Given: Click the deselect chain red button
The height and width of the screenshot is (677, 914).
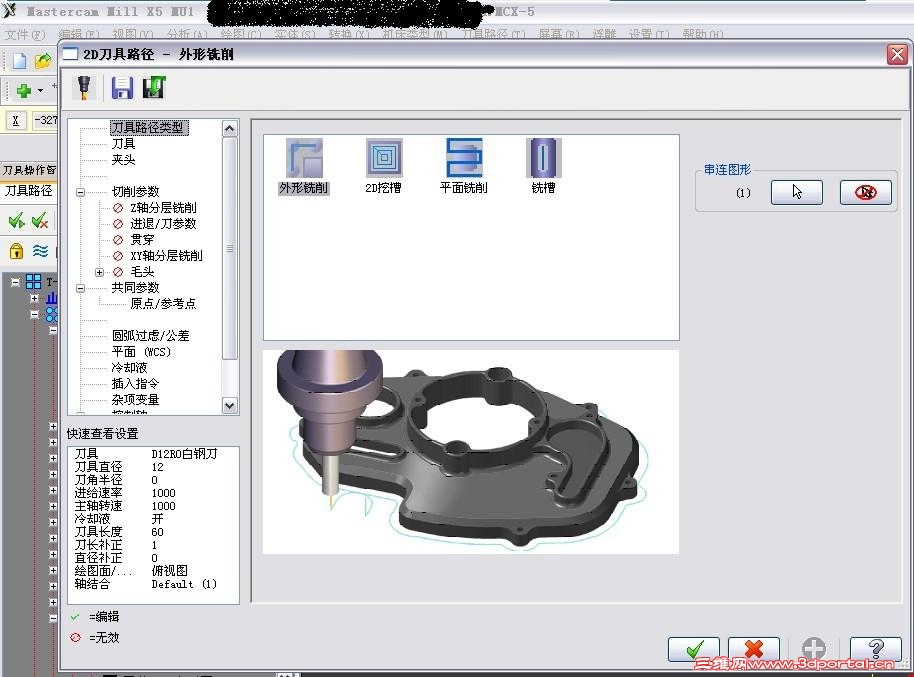Looking at the screenshot, I should coord(866,192).
